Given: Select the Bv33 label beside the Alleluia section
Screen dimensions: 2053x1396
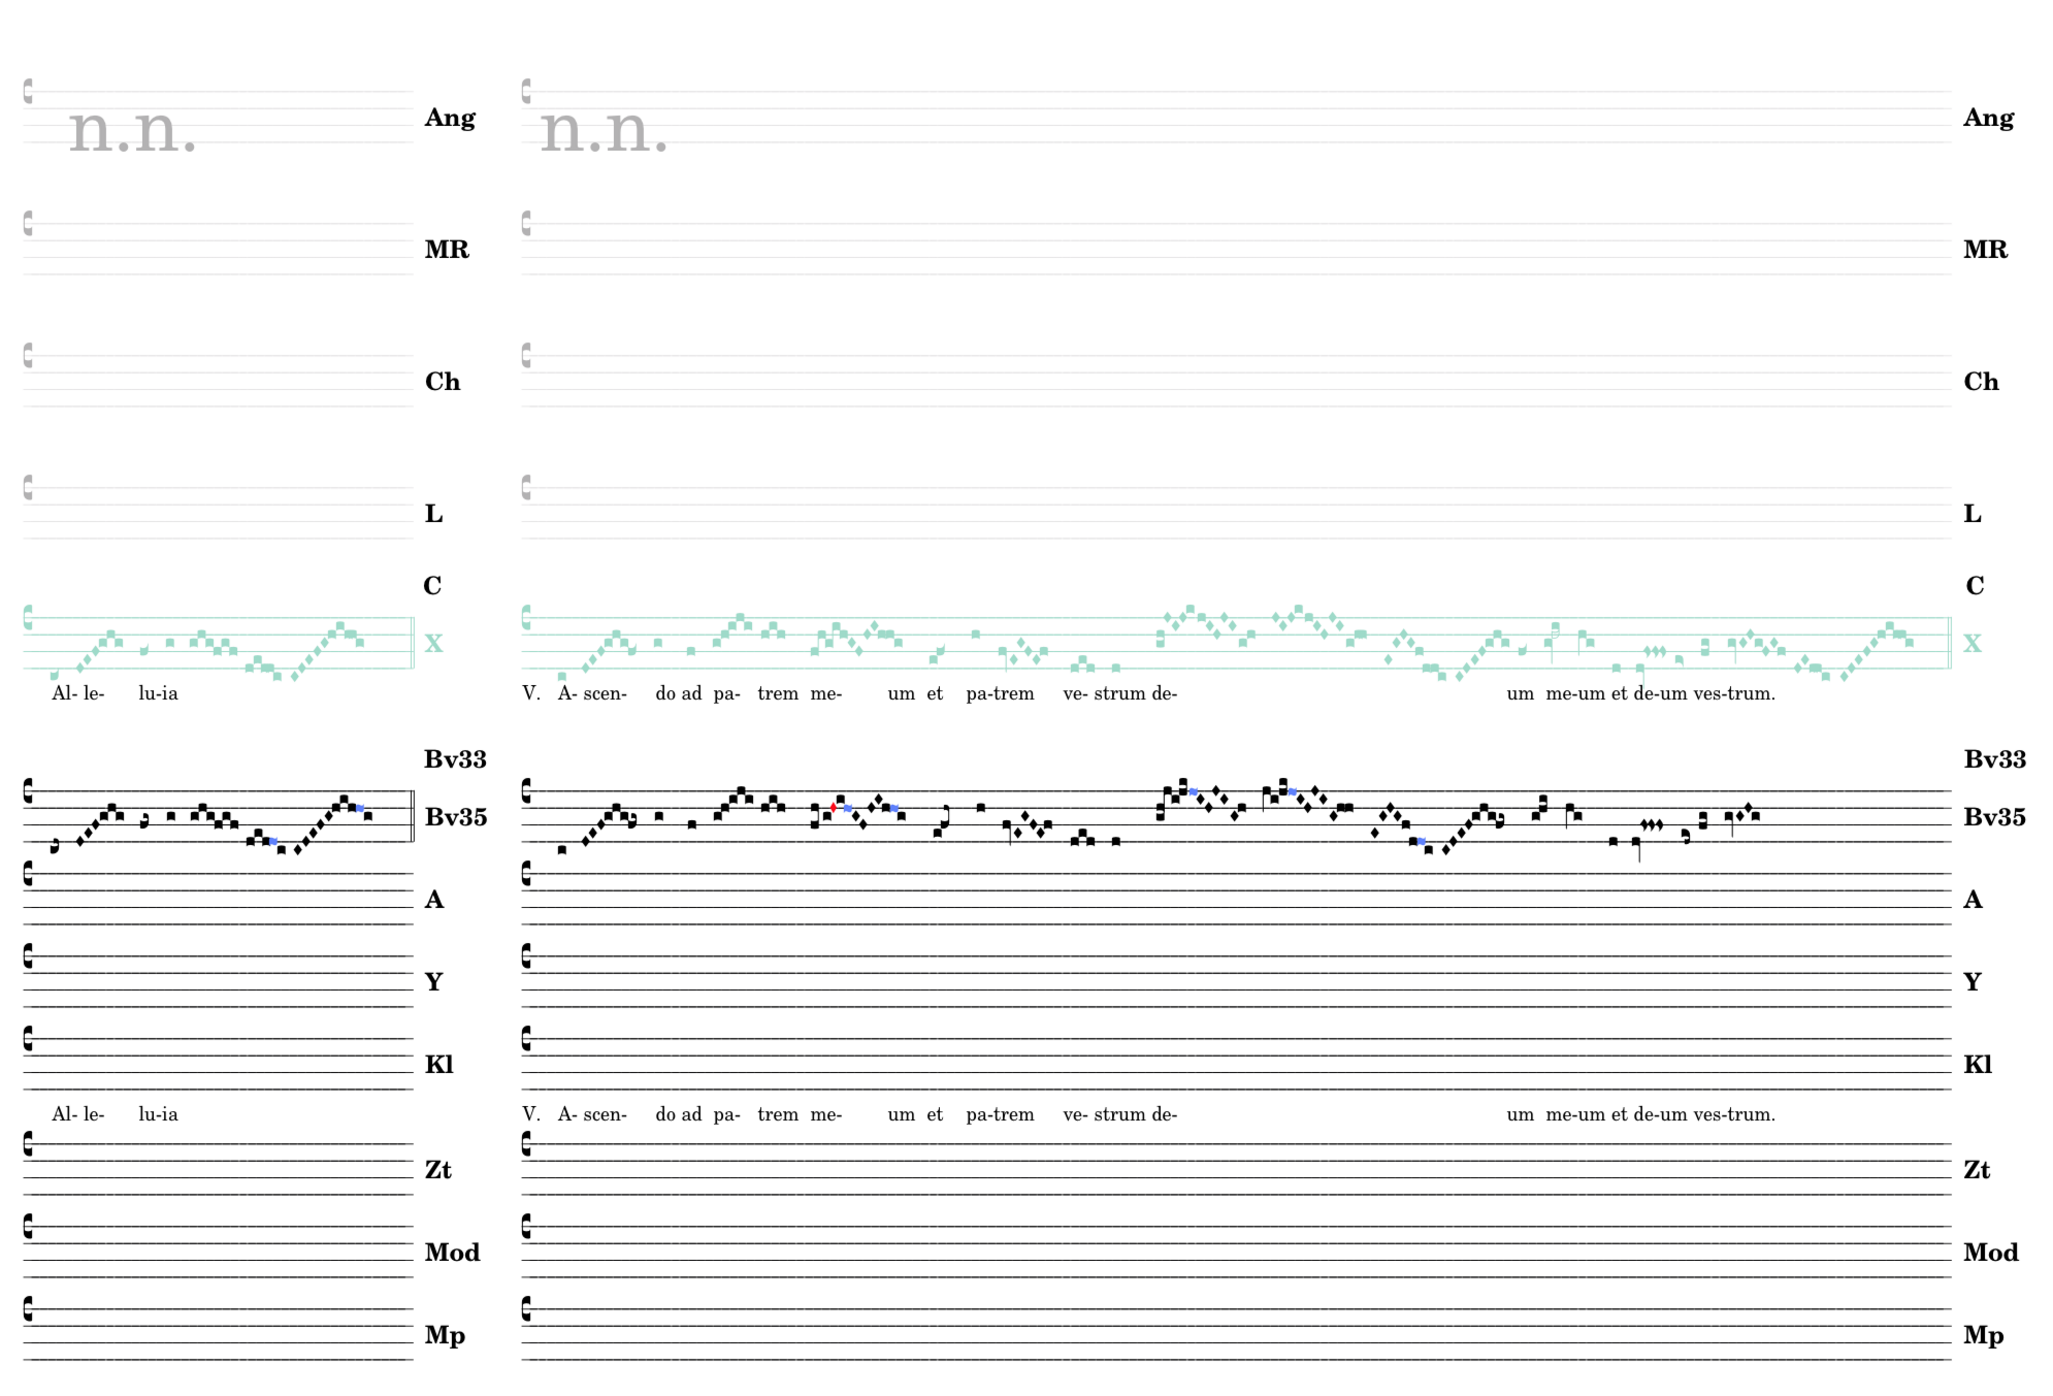Looking at the screenshot, I should (x=455, y=760).
